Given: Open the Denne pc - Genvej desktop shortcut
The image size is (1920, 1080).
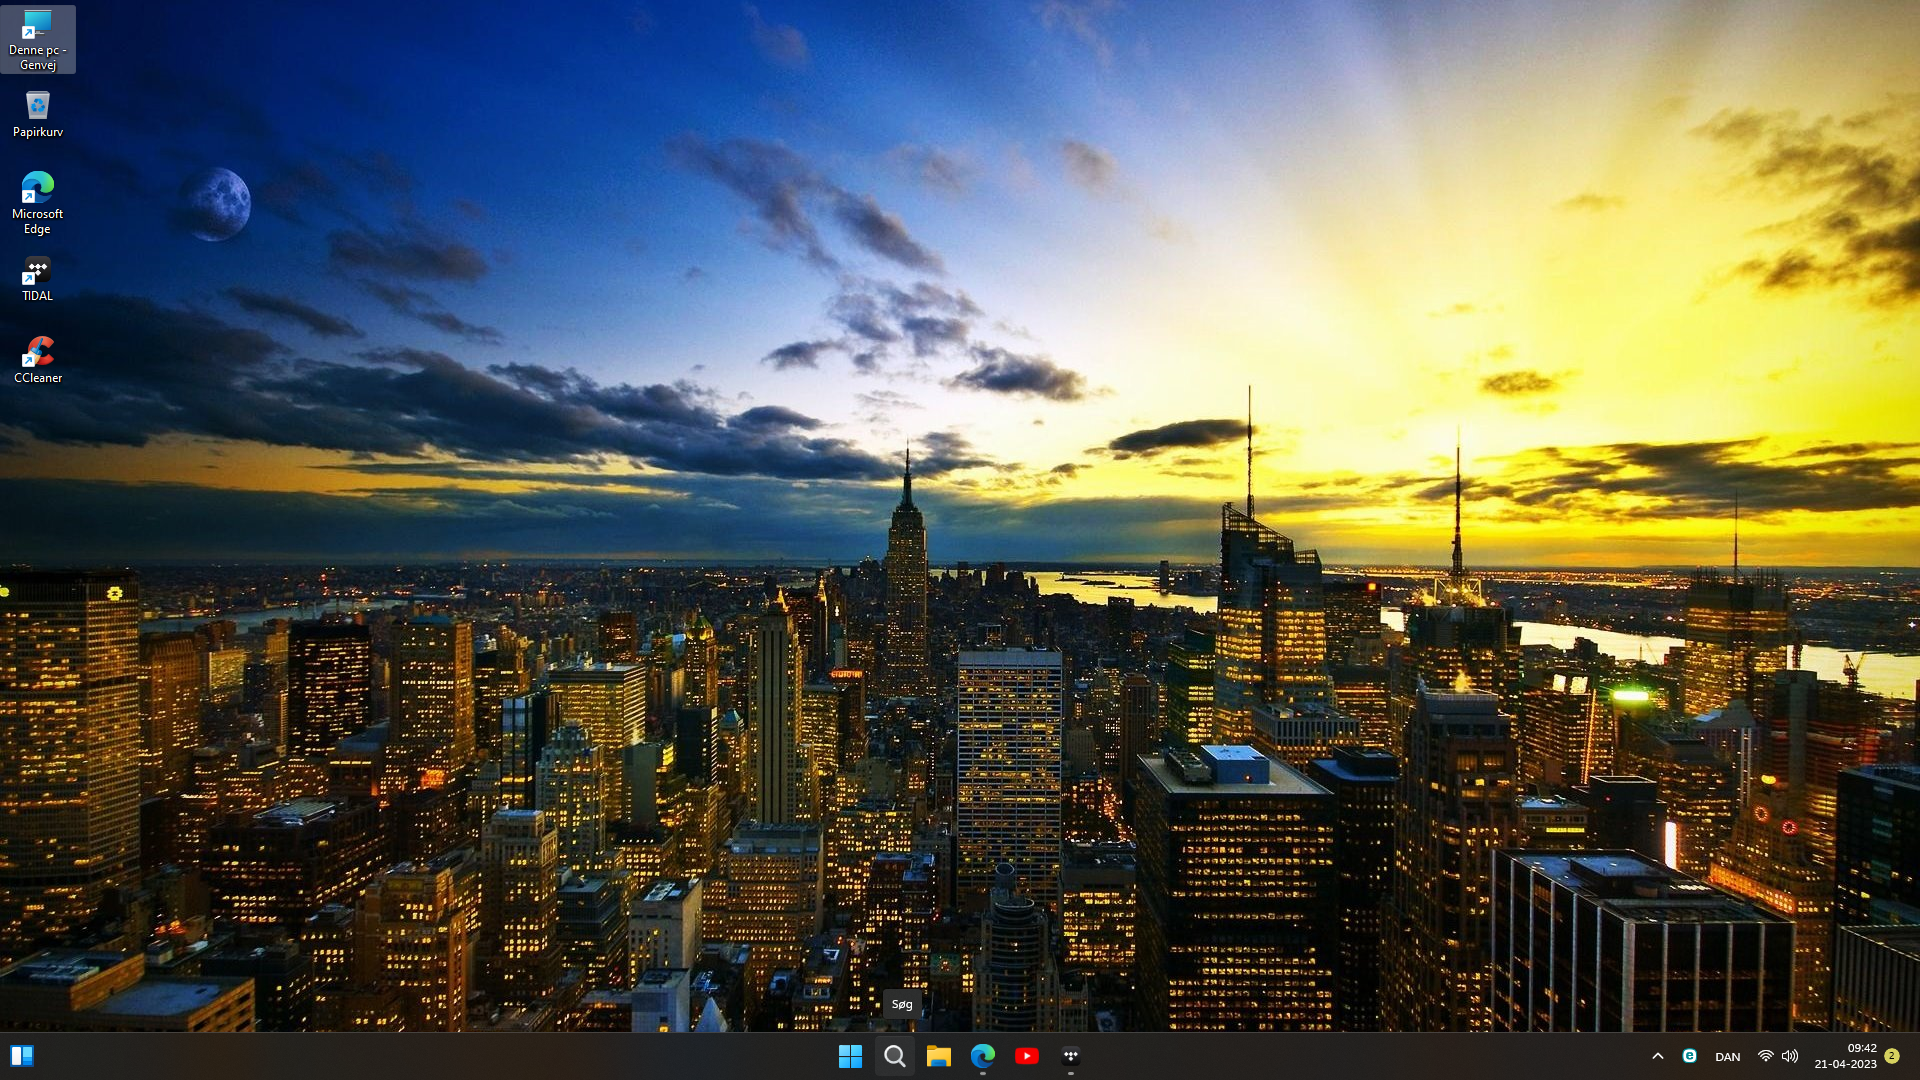Looking at the screenshot, I should 37,38.
